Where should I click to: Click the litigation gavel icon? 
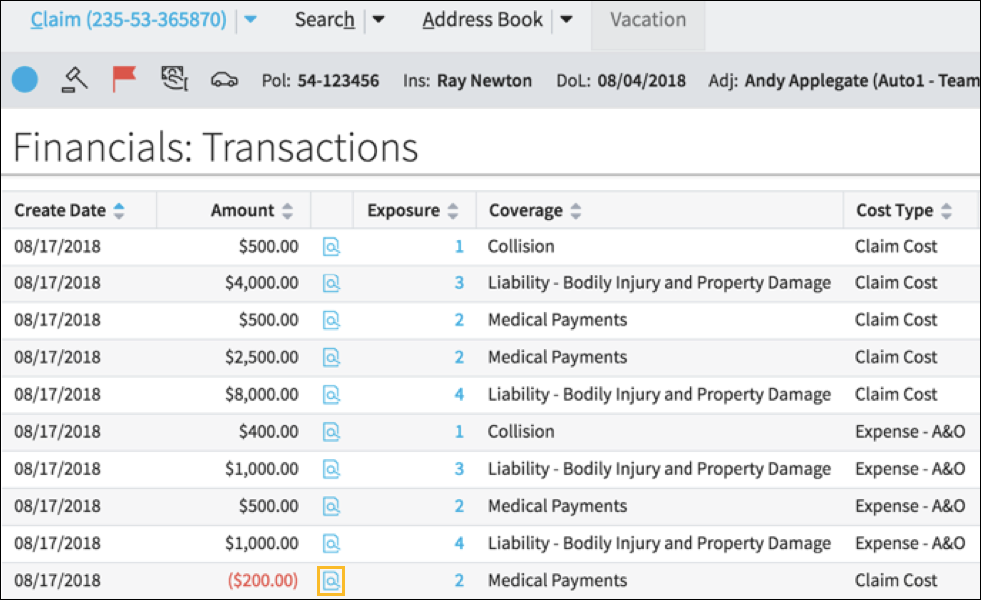pos(75,80)
